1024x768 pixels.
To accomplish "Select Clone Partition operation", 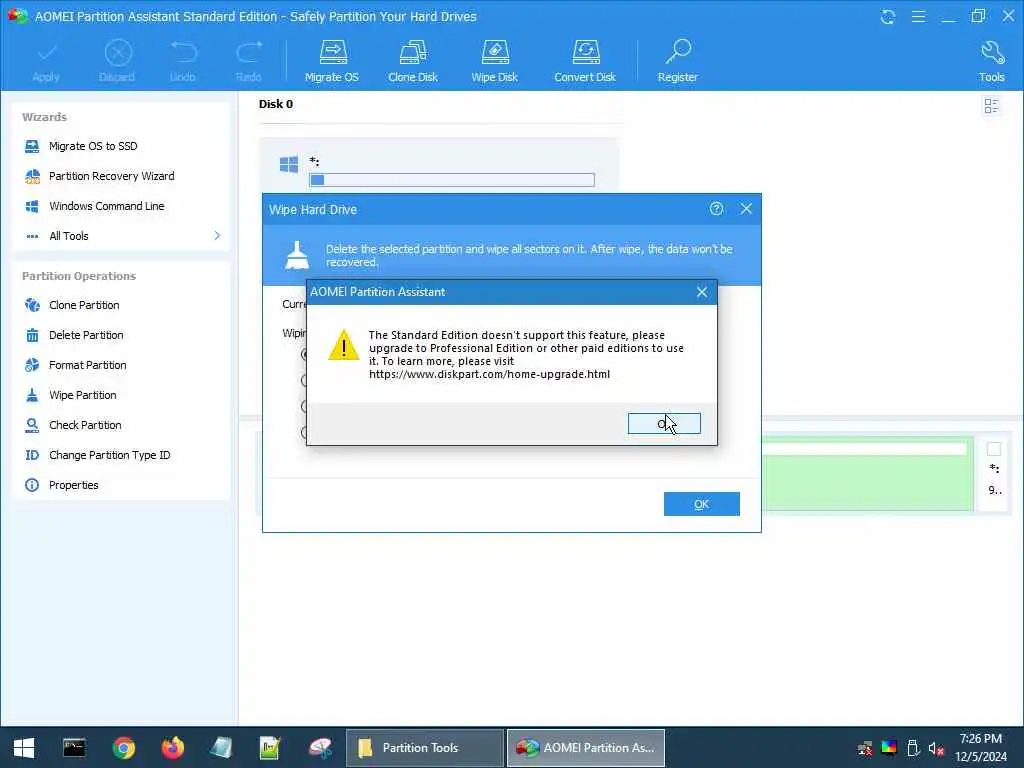I will click(x=84, y=305).
